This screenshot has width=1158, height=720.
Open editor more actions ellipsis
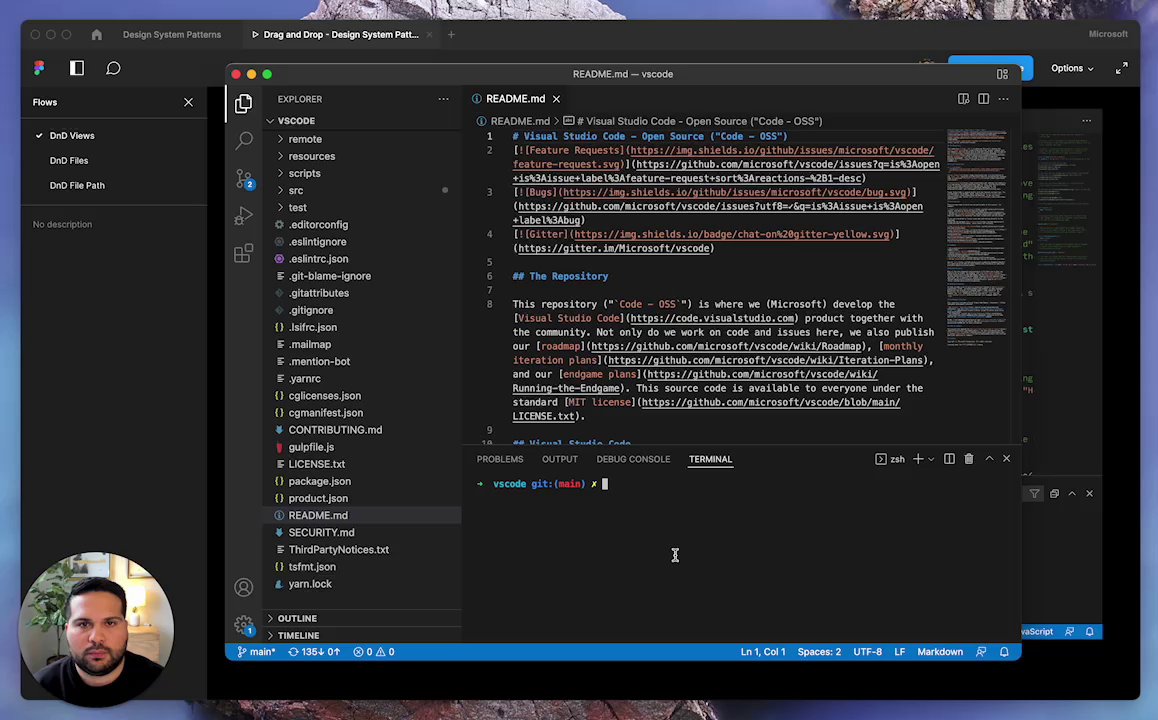pyautogui.click(x=1004, y=98)
